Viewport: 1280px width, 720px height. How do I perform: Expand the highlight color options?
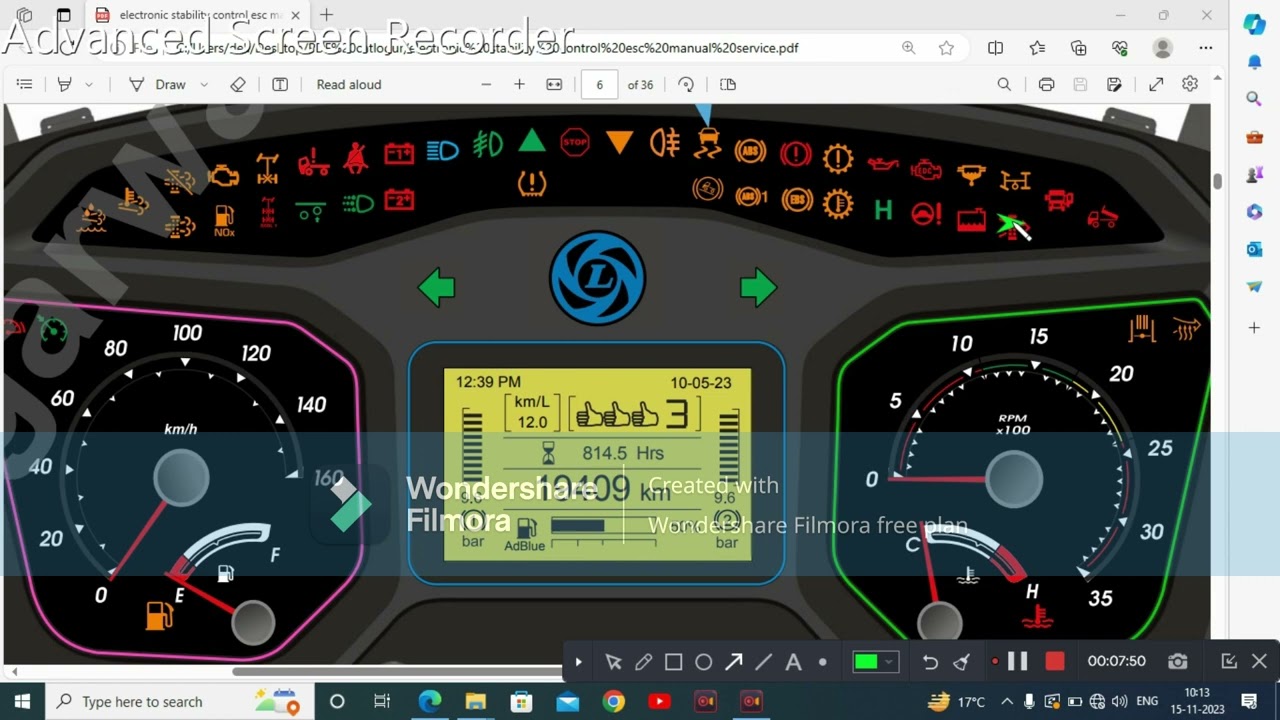tap(89, 85)
